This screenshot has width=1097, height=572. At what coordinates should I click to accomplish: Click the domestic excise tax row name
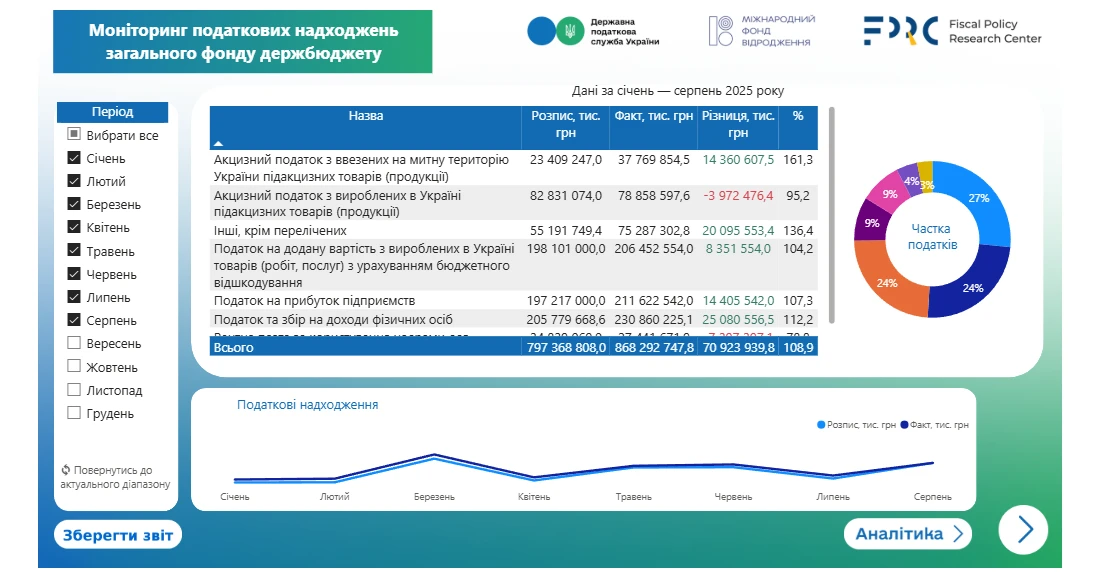337,203
